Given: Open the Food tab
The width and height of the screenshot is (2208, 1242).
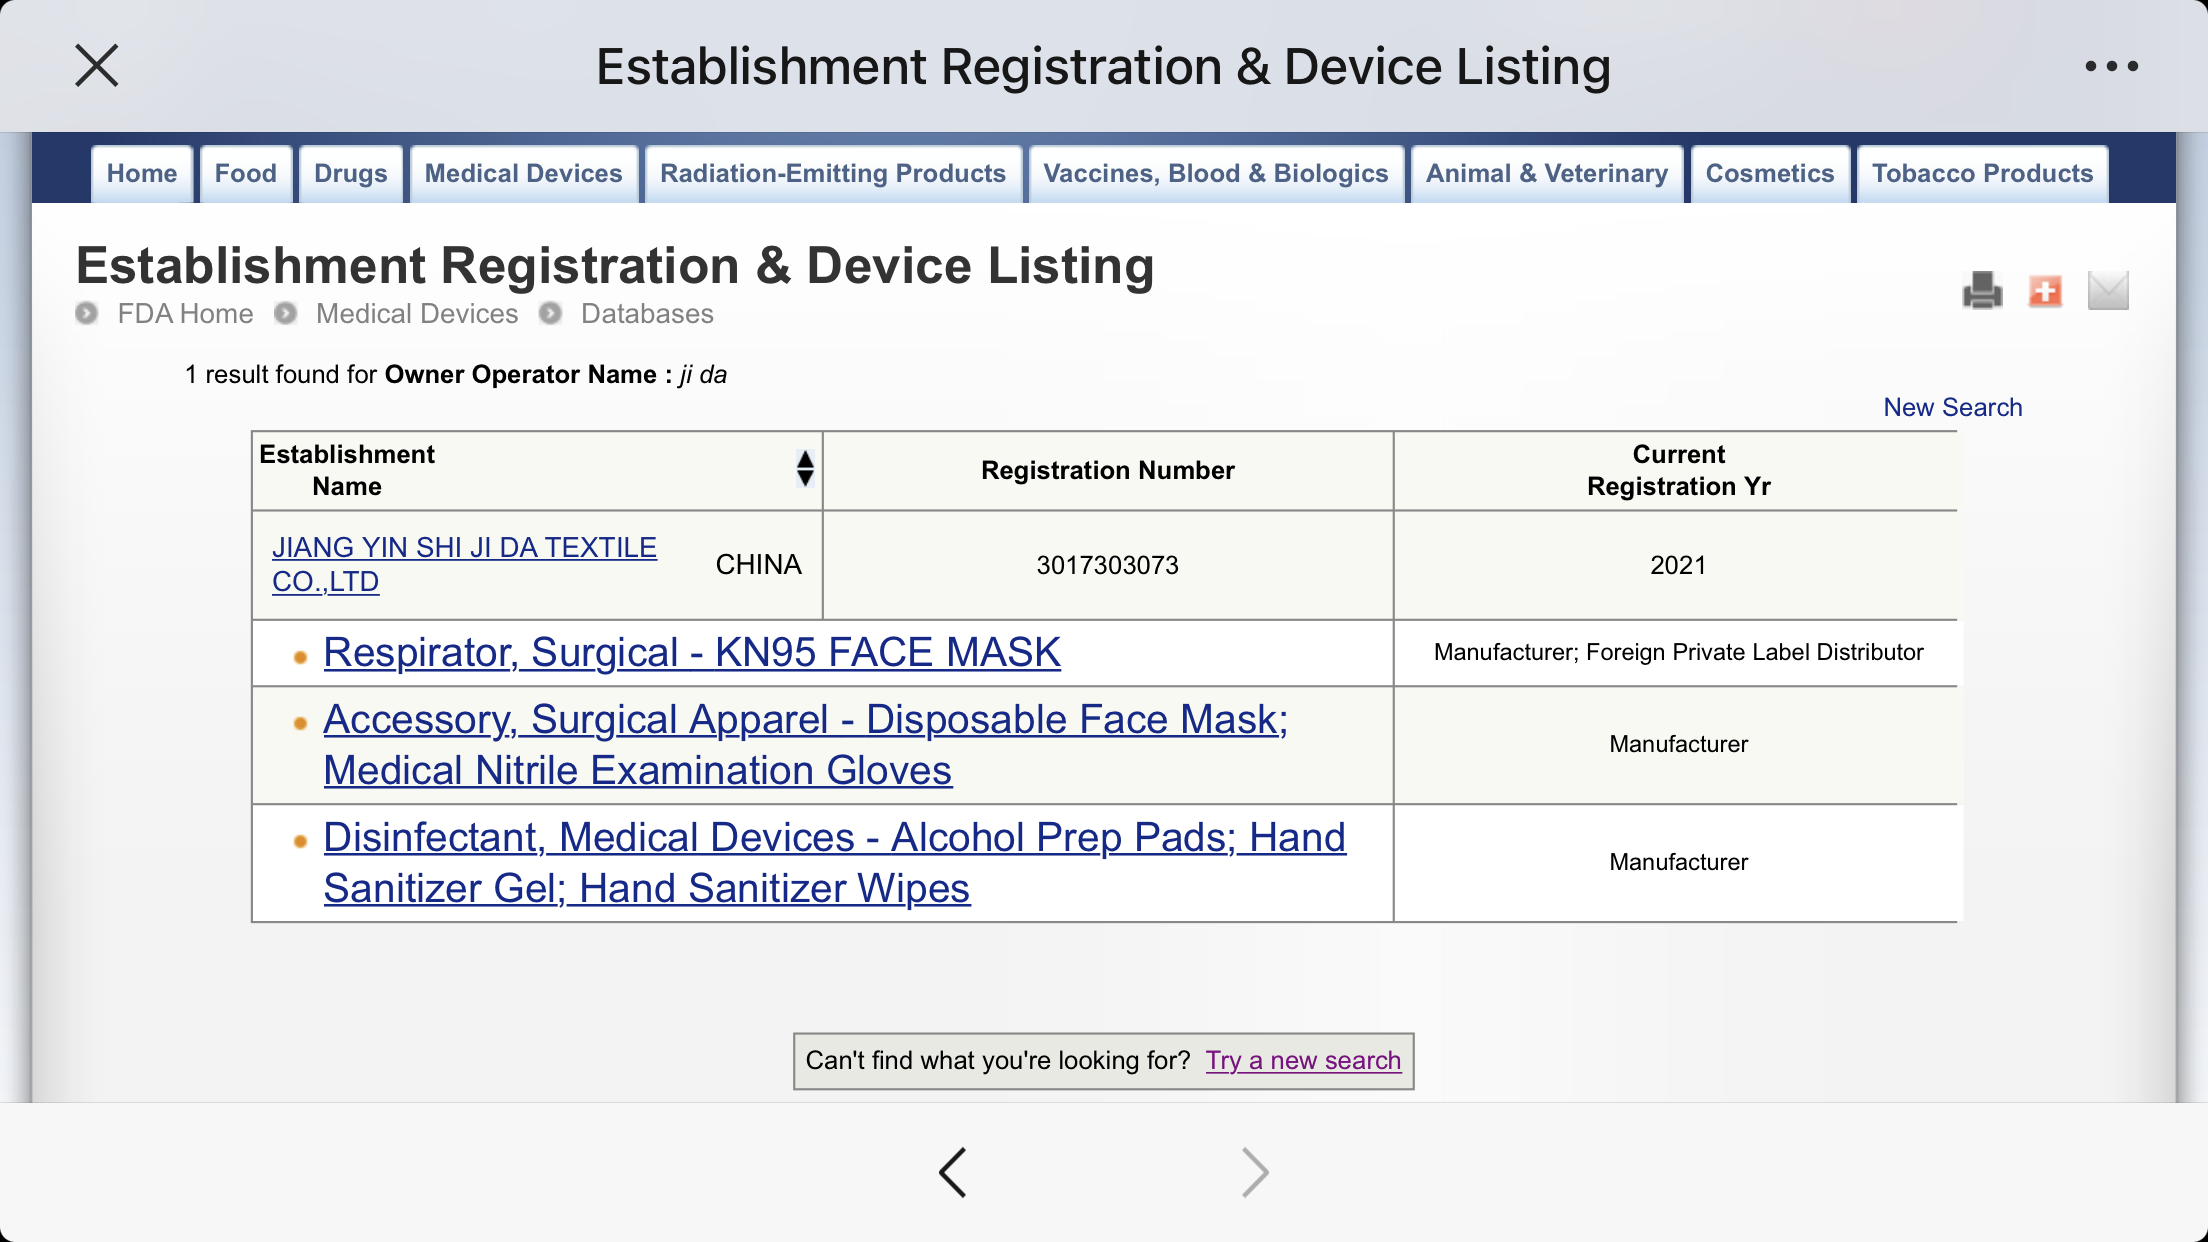Looking at the screenshot, I should 246,174.
